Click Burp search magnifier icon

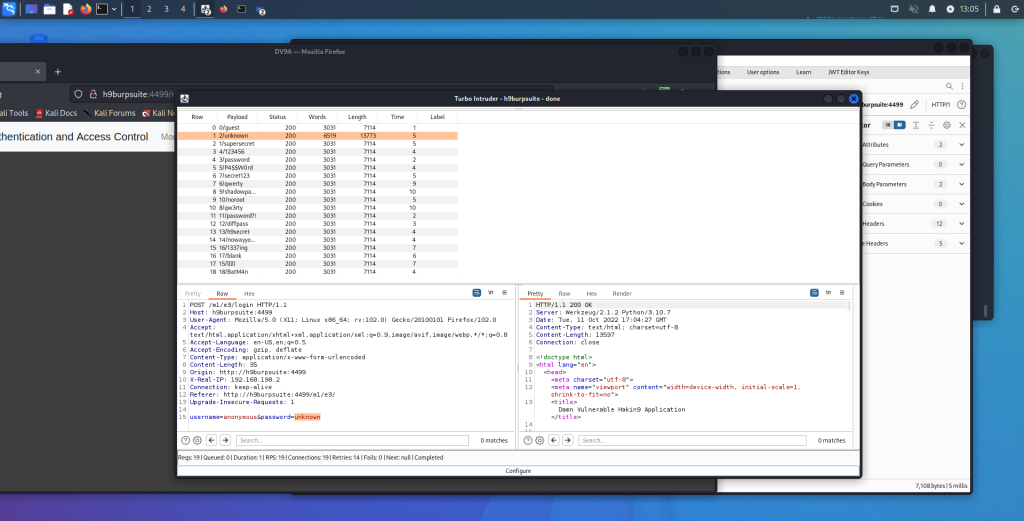[x=950, y=86]
